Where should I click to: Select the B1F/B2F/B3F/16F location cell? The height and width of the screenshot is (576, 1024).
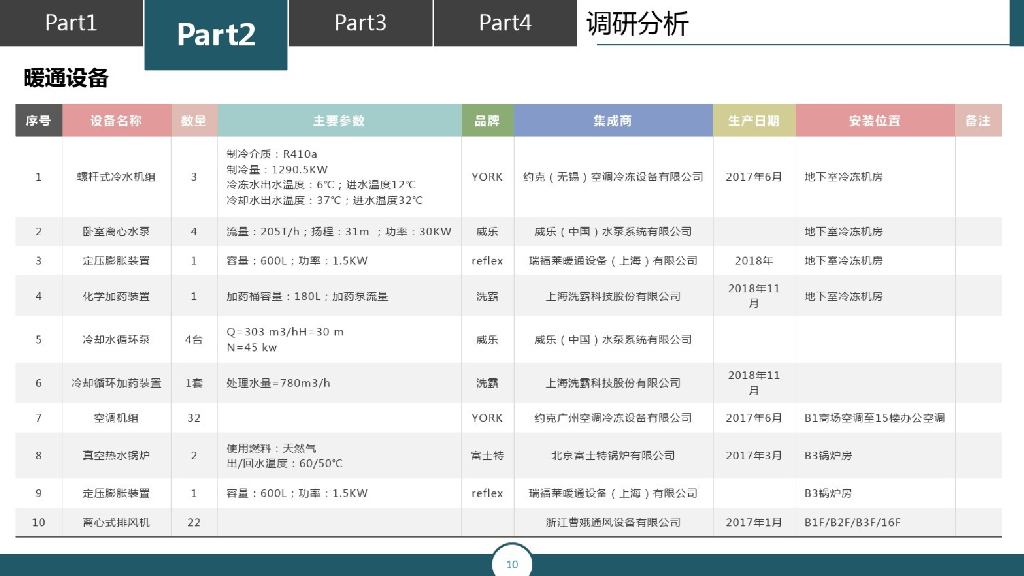pos(853,522)
